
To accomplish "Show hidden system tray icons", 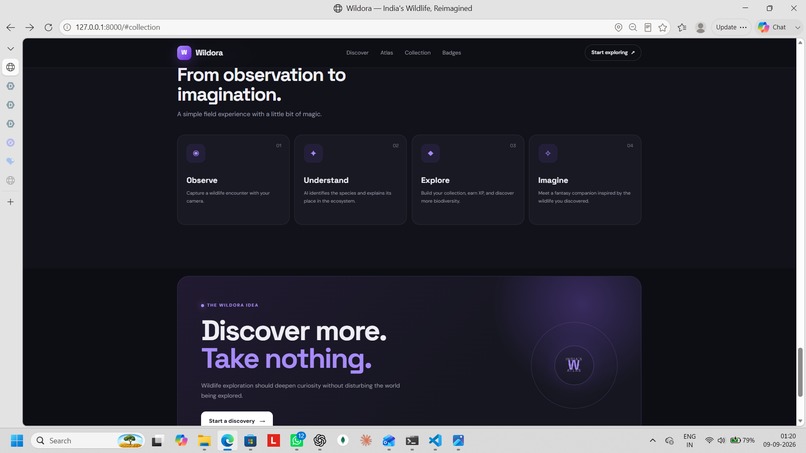I will [x=653, y=441].
